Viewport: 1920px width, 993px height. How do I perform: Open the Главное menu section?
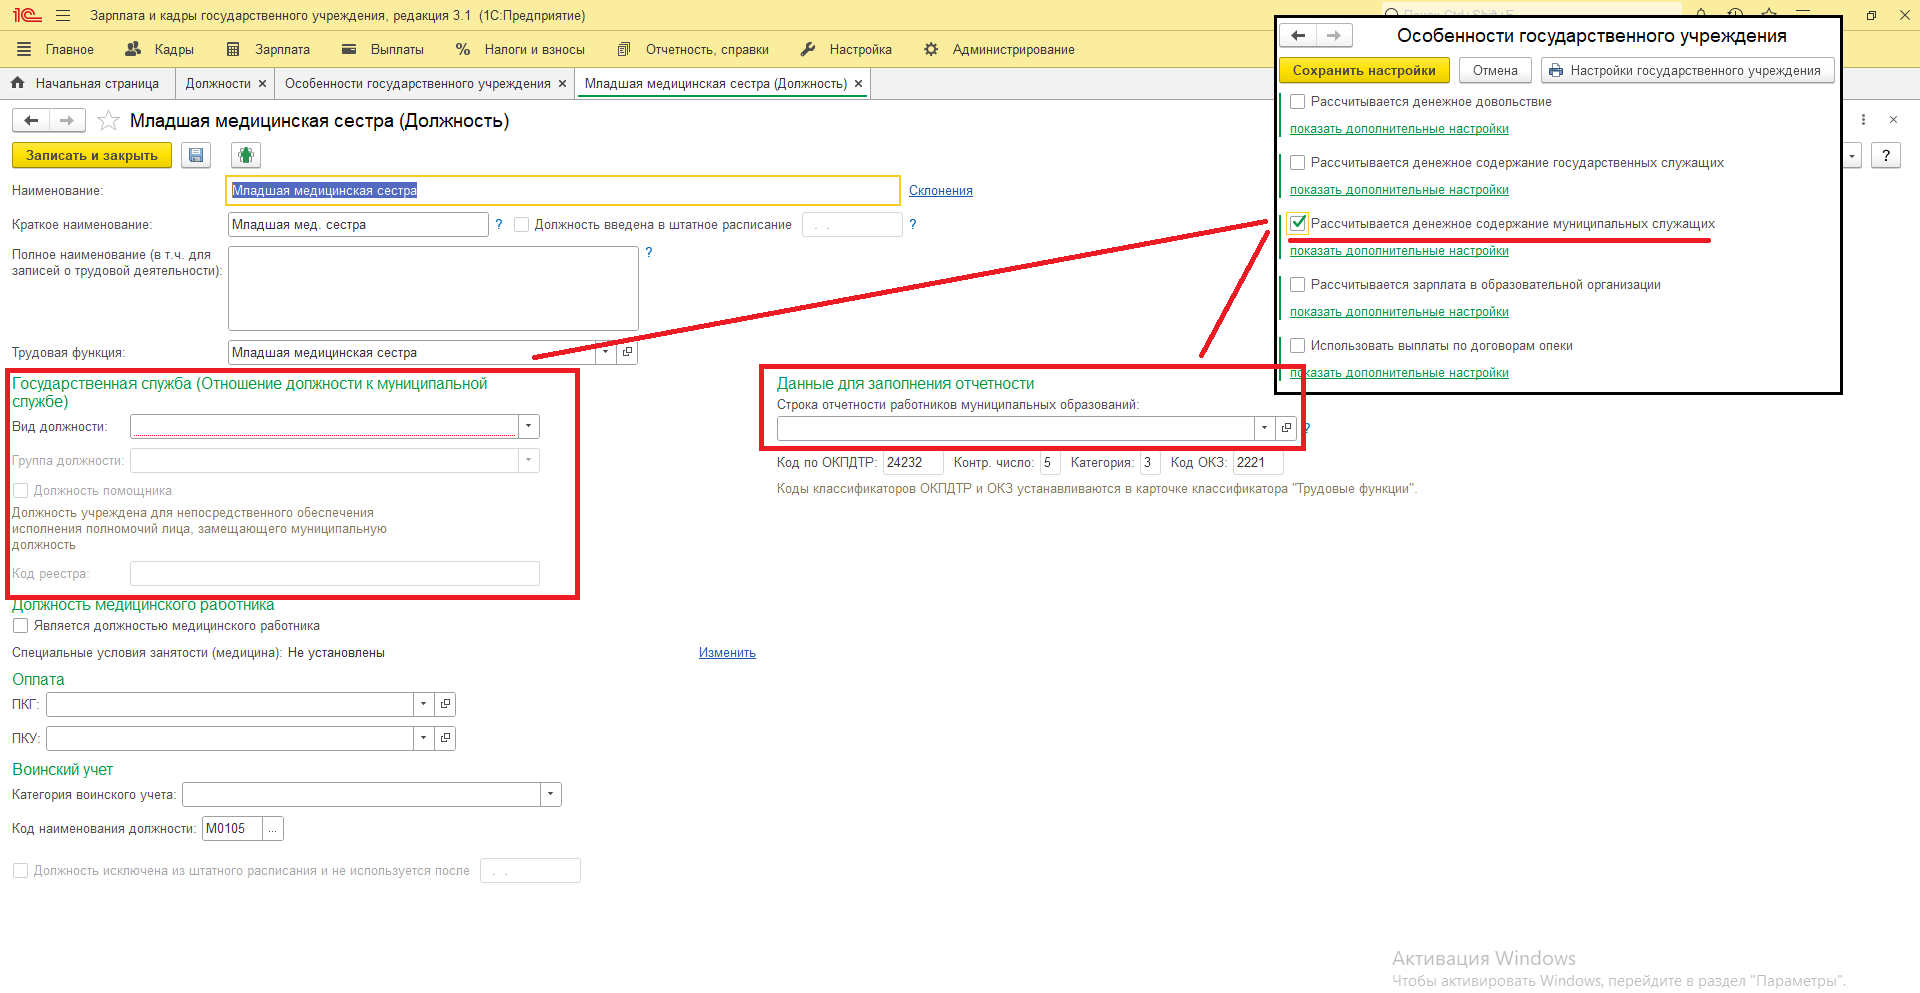click(57, 49)
